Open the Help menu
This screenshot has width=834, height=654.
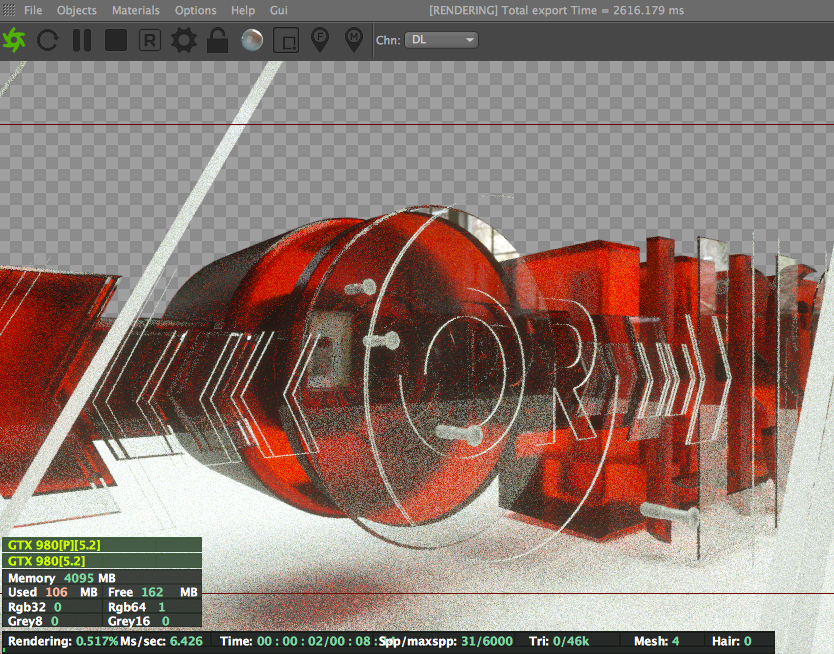click(243, 10)
